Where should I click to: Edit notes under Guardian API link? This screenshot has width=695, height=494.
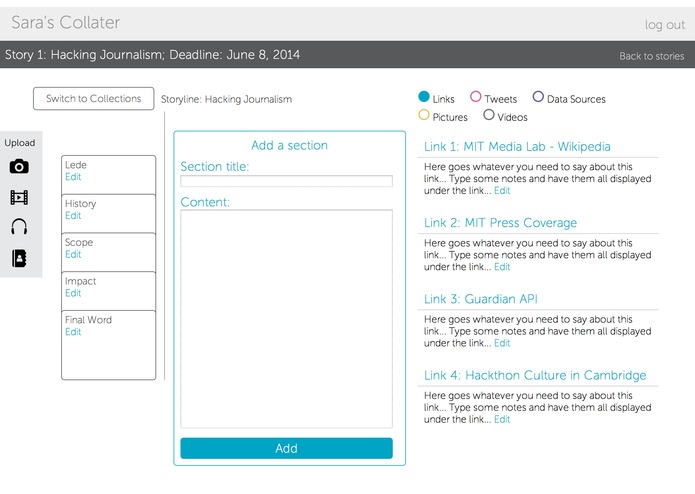[x=502, y=343]
